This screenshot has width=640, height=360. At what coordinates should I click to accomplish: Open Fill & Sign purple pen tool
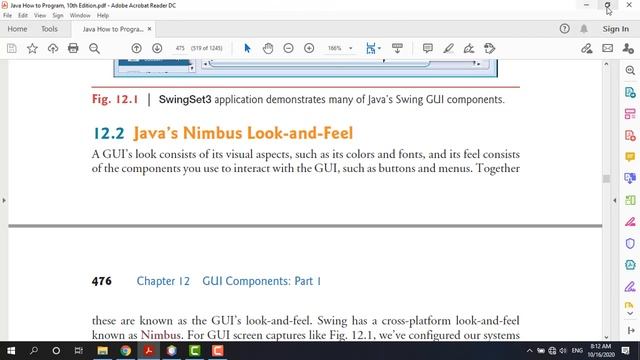point(630,287)
